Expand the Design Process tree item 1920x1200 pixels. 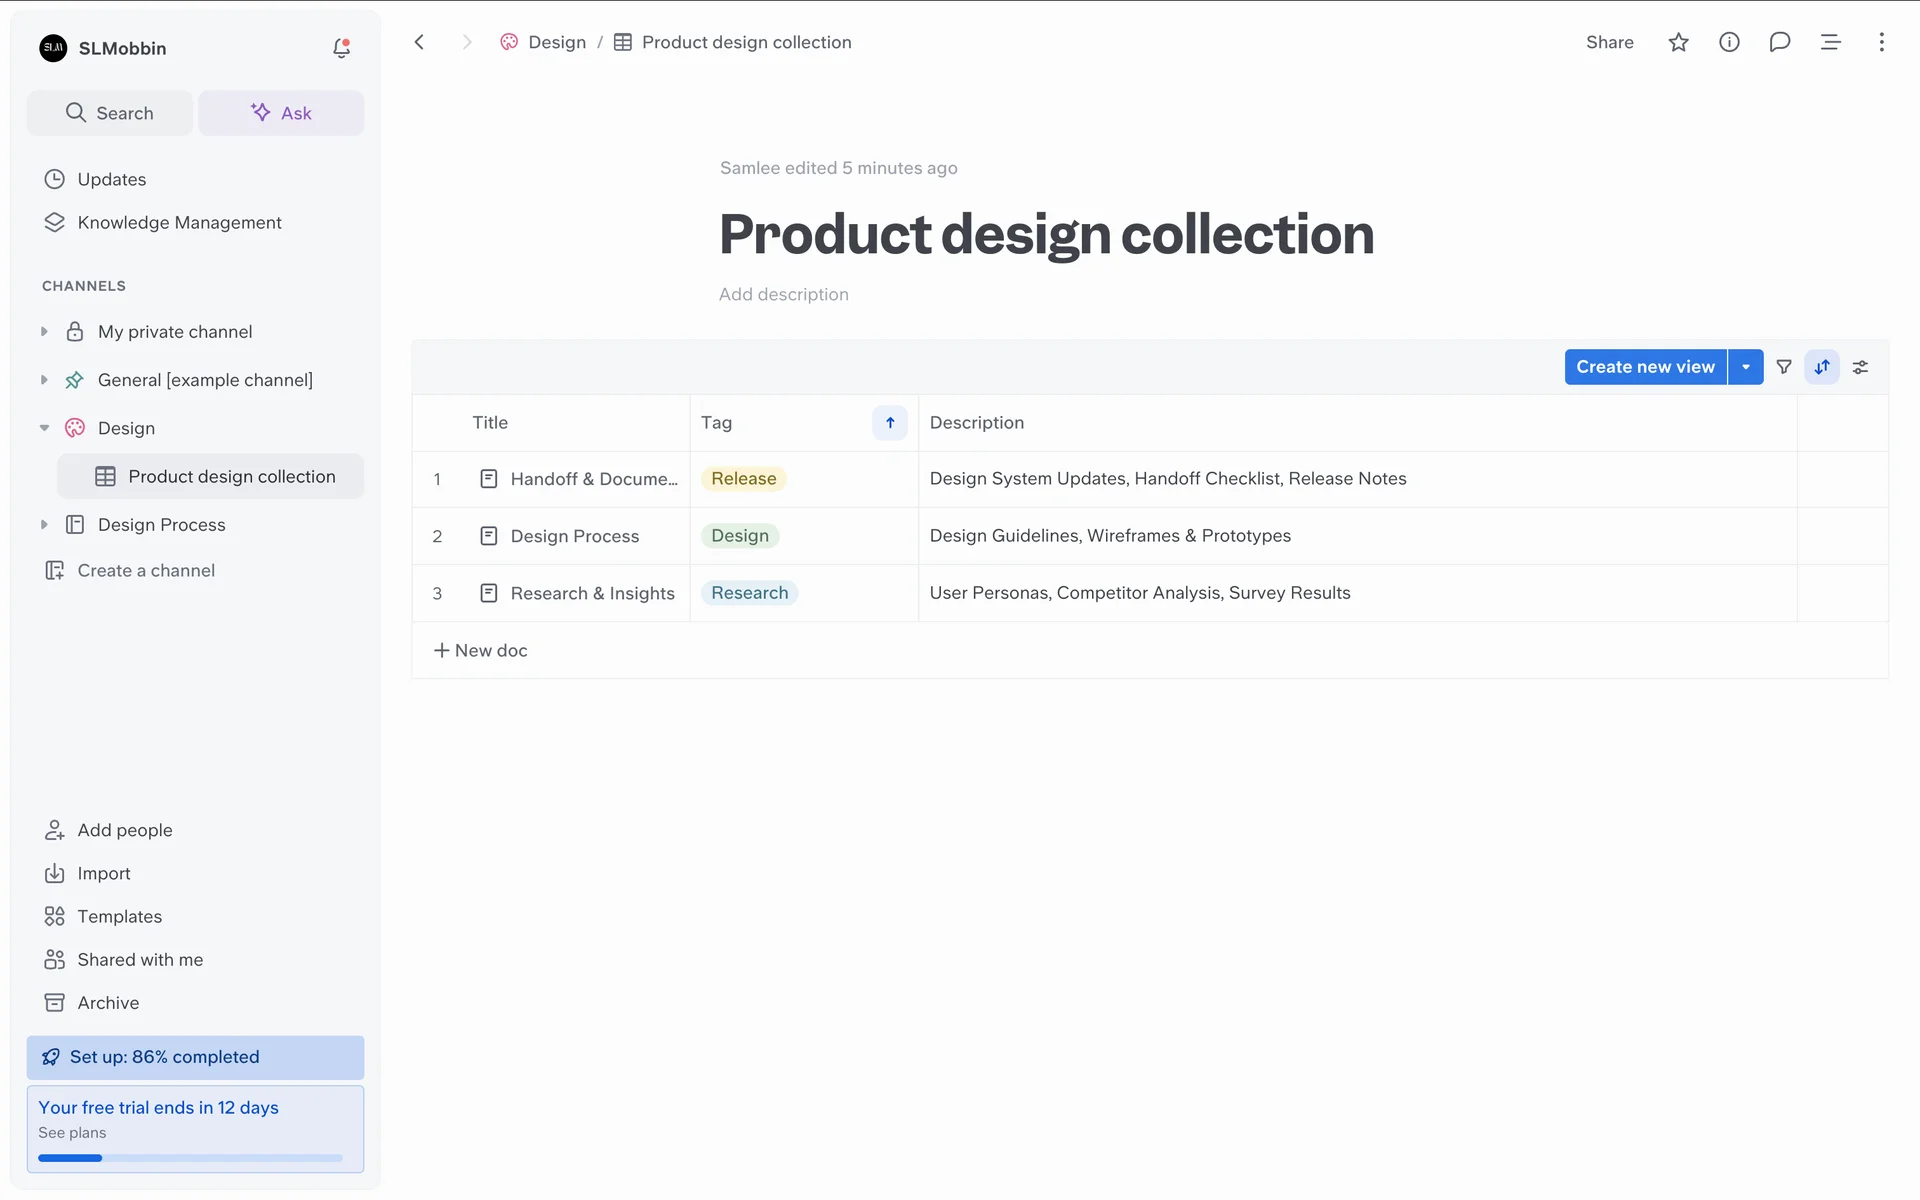pyautogui.click(x=44, y=525)
